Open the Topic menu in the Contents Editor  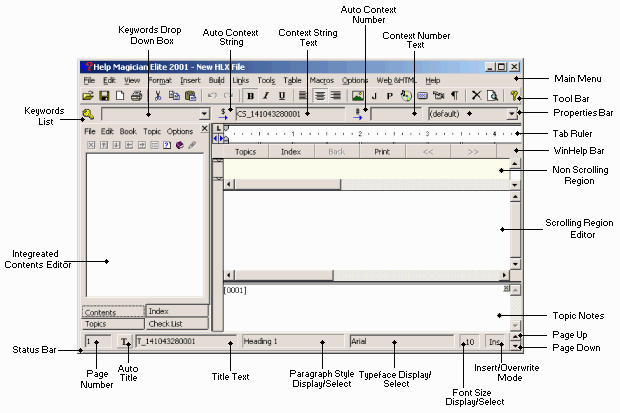click(x=152, y=131)
